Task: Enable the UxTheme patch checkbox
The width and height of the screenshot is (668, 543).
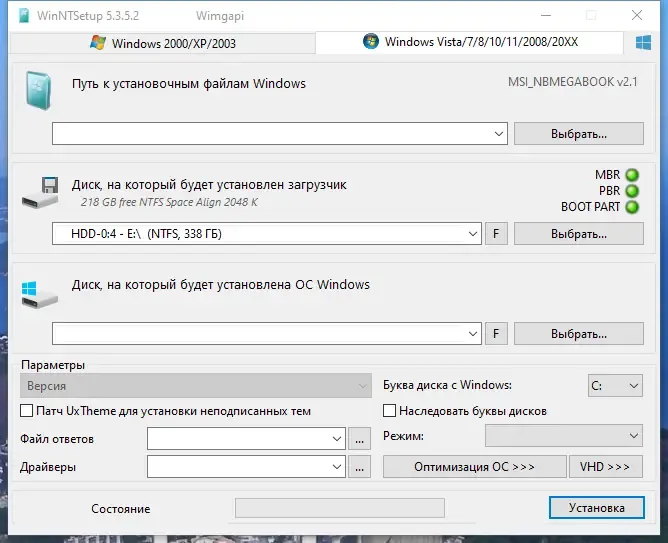Action: 26,411
